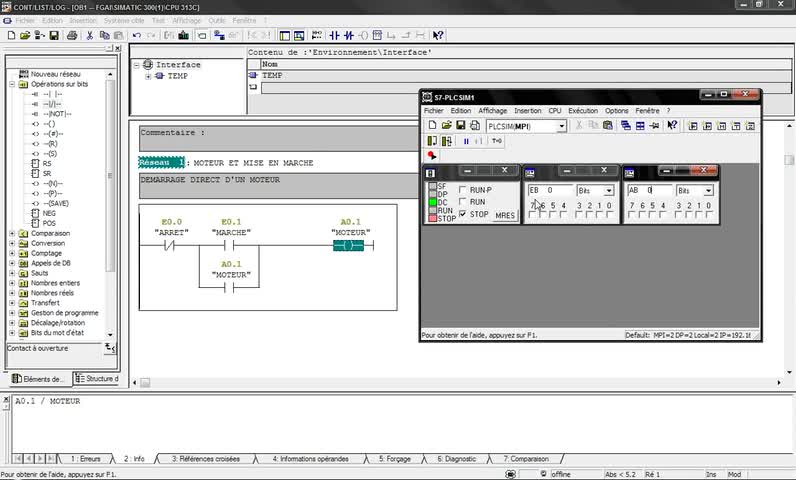Click the EB 0 address input field
The height and width of the screenshot is (480, 796).
[550, 190]
